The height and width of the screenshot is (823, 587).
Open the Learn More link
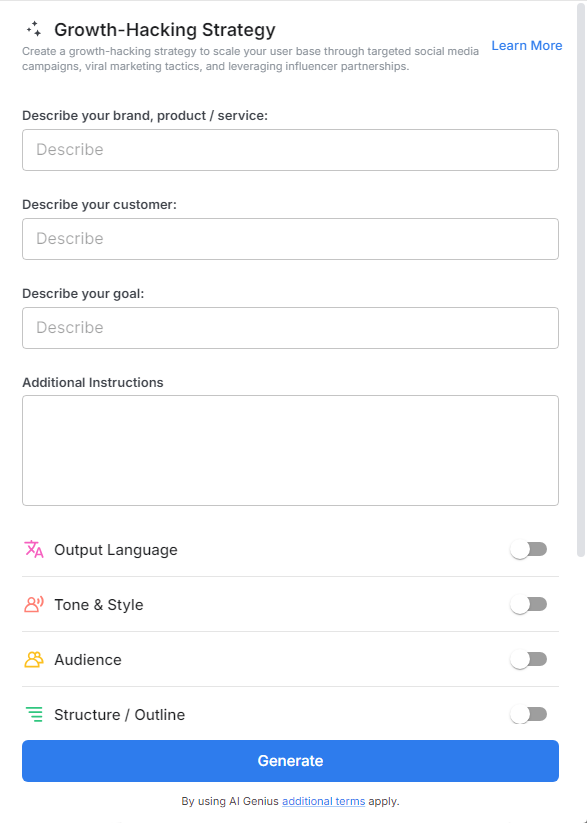[526, 45]
